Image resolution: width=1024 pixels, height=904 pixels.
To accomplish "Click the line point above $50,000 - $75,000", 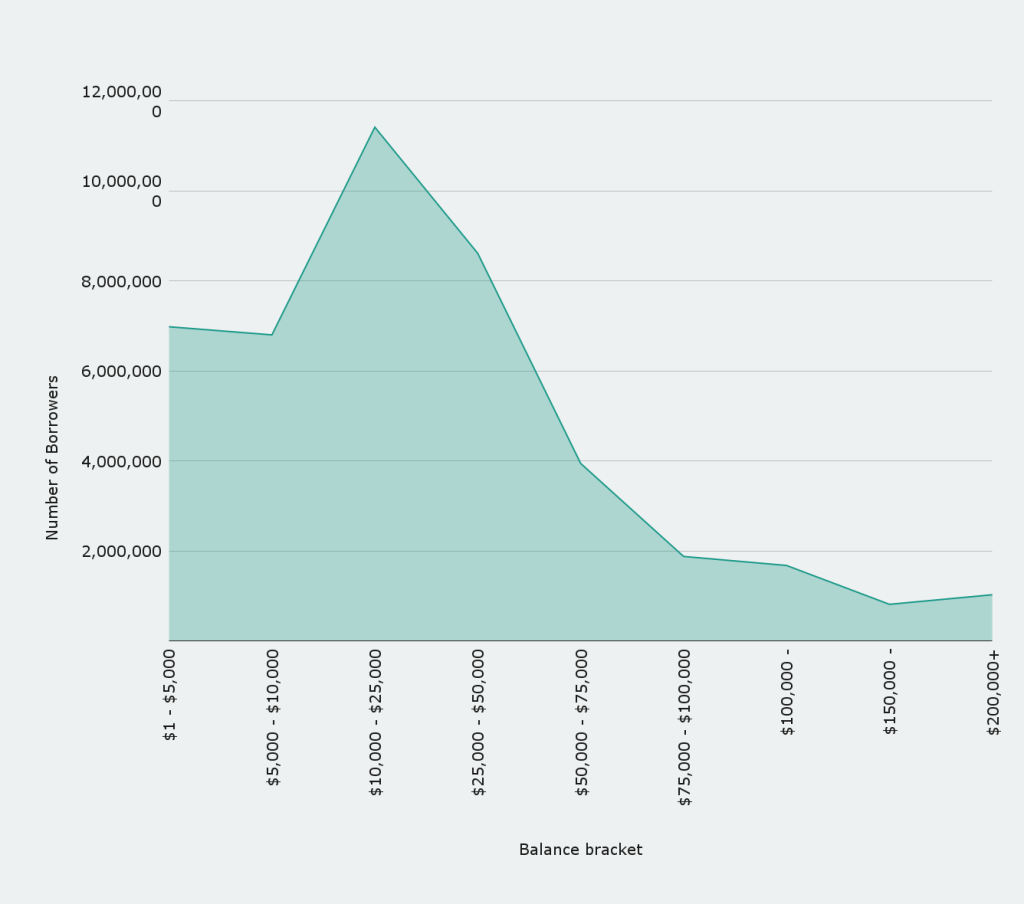I will click(581, 463).
